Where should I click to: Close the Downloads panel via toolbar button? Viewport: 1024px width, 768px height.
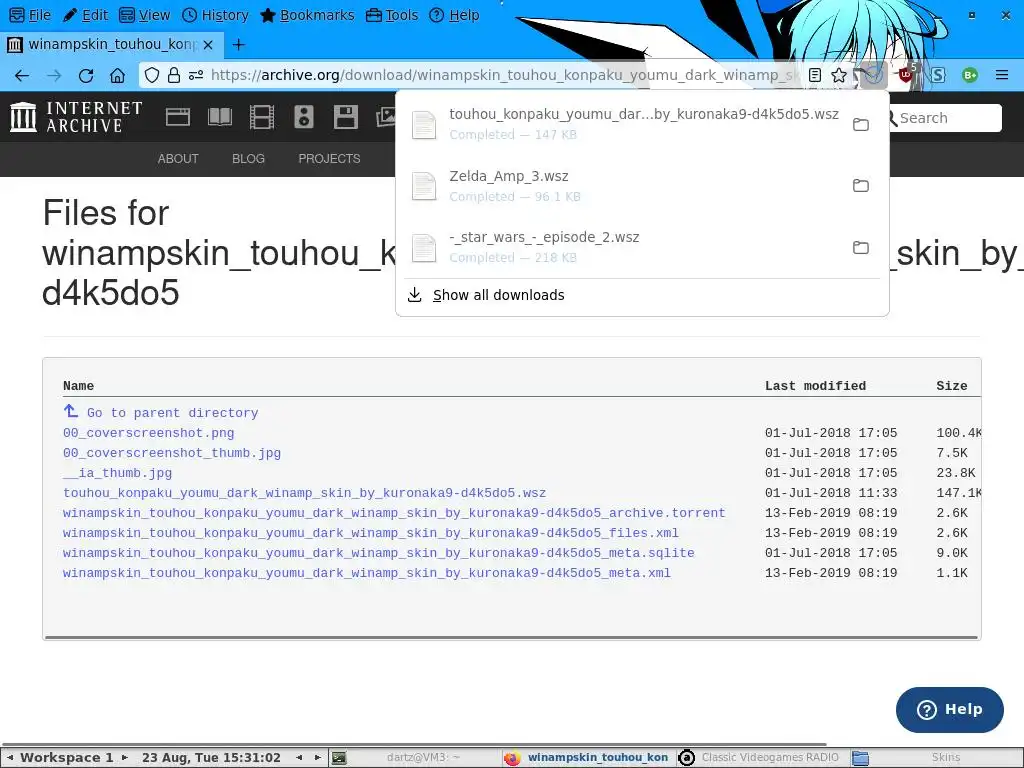pos(873,75)
